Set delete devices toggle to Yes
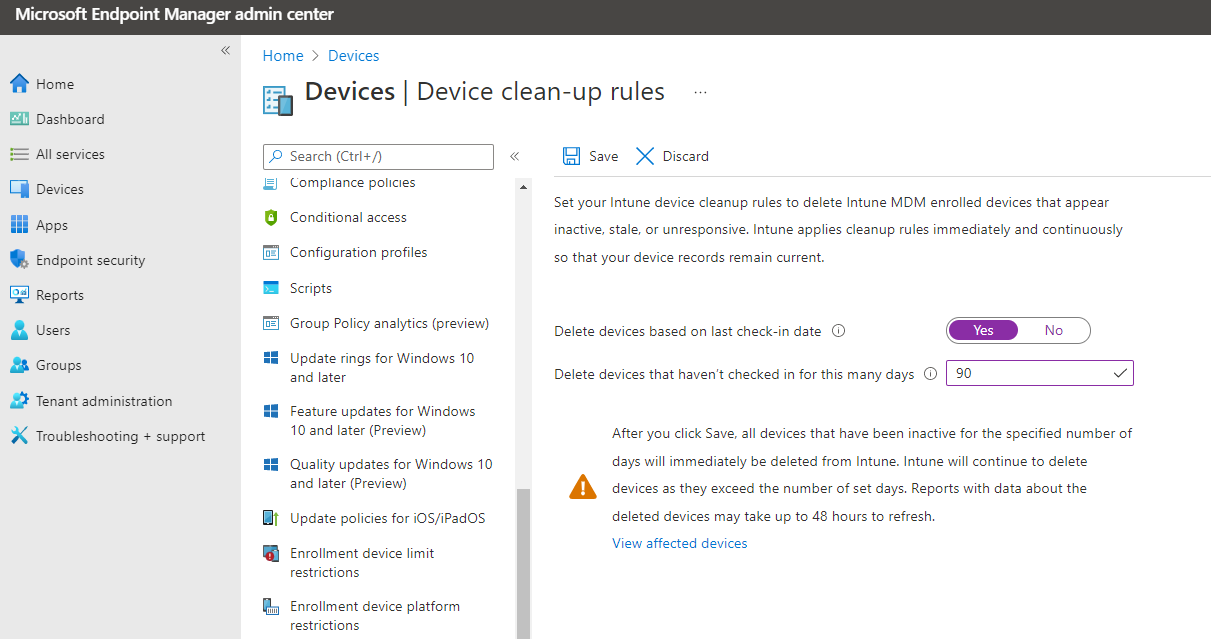The width and height of the screenshot is (1211, 639). pos(983,330)
